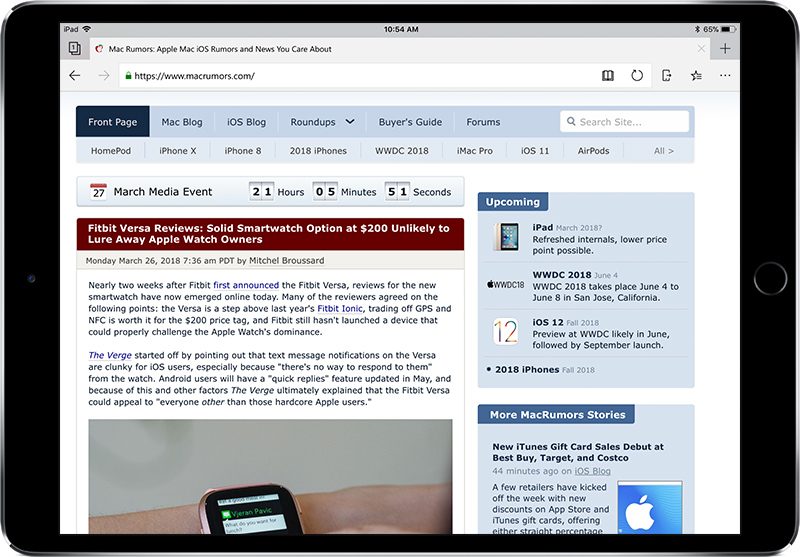Open the WWDC 2018 roundup link
This screenshot has width=800, height=557.
[x=402, y=151]
